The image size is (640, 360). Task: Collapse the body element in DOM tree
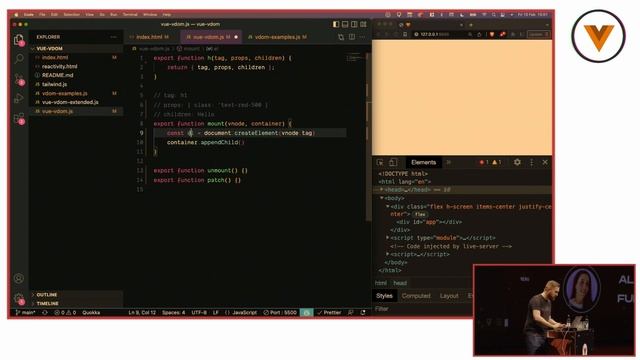point(382,198)
